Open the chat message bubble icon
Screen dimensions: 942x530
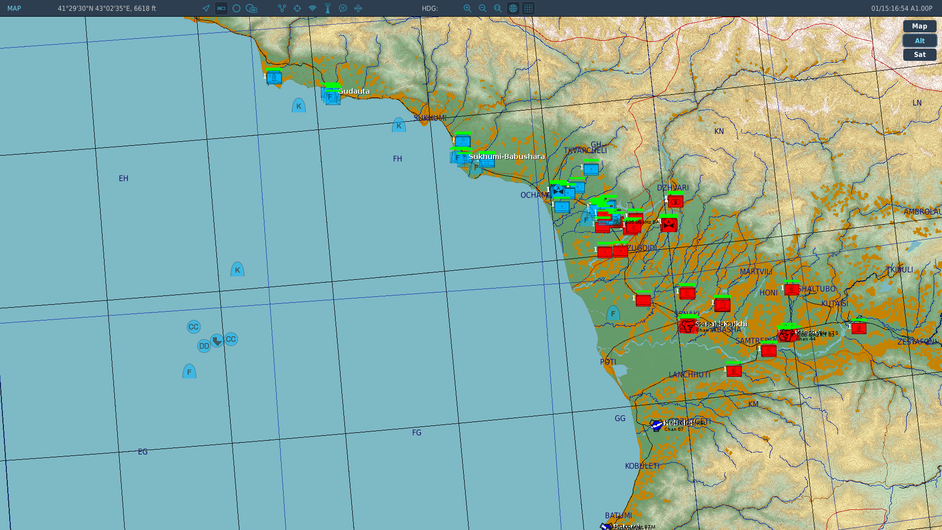coord(343,8)
